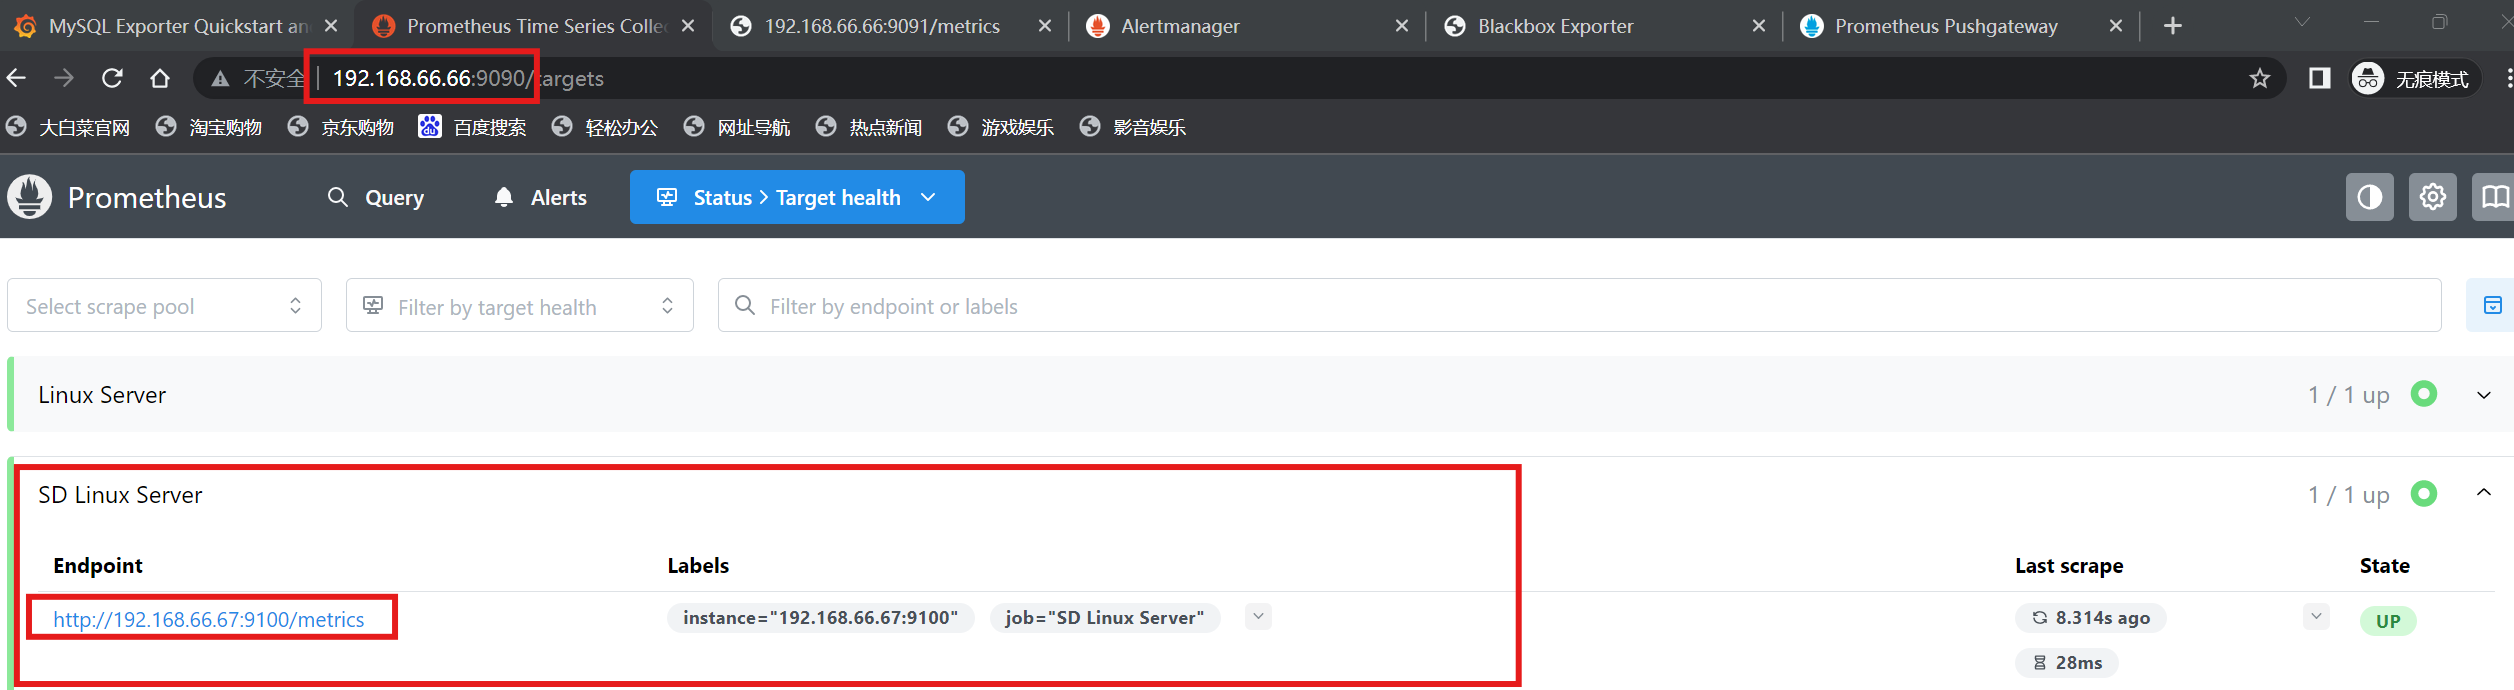Open Prometheus settings gear
Screen dimensions: 2514x690
pos(2433,197)
